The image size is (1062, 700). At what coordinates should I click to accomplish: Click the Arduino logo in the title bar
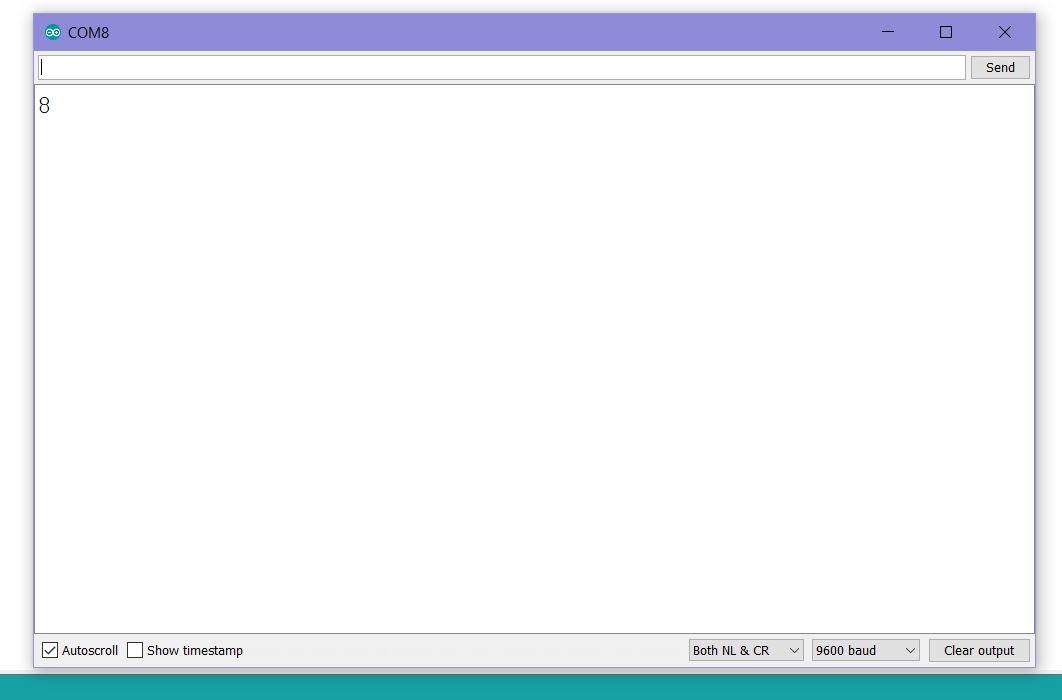[x=54, y=32]
